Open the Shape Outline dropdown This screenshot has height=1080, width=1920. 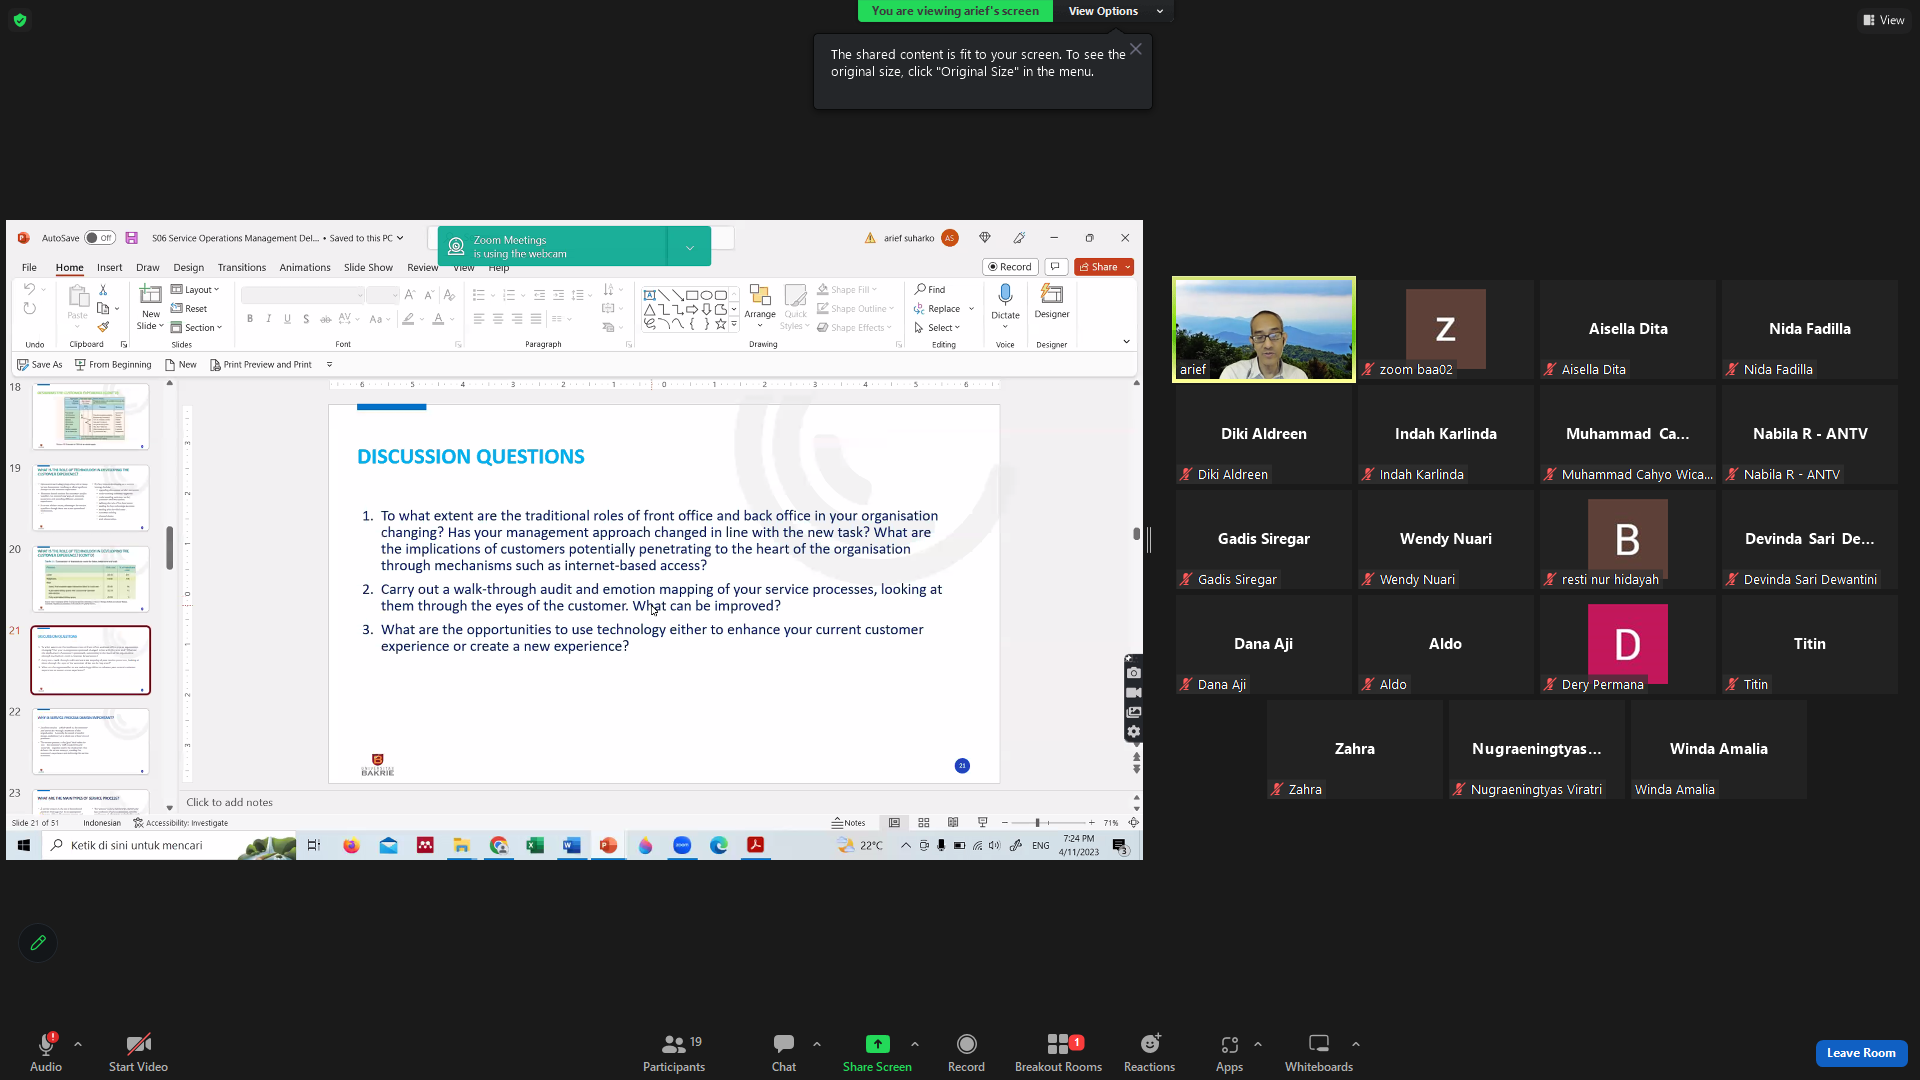coord(855,309)
